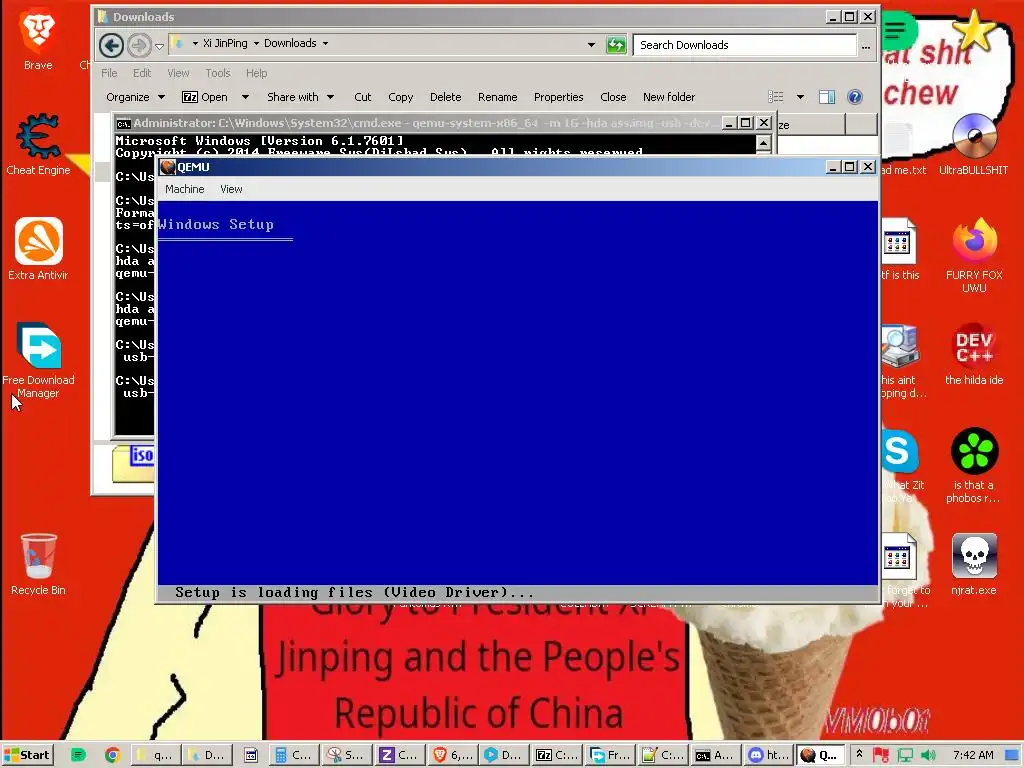Open the Share with dropdown

pos(300,97)
